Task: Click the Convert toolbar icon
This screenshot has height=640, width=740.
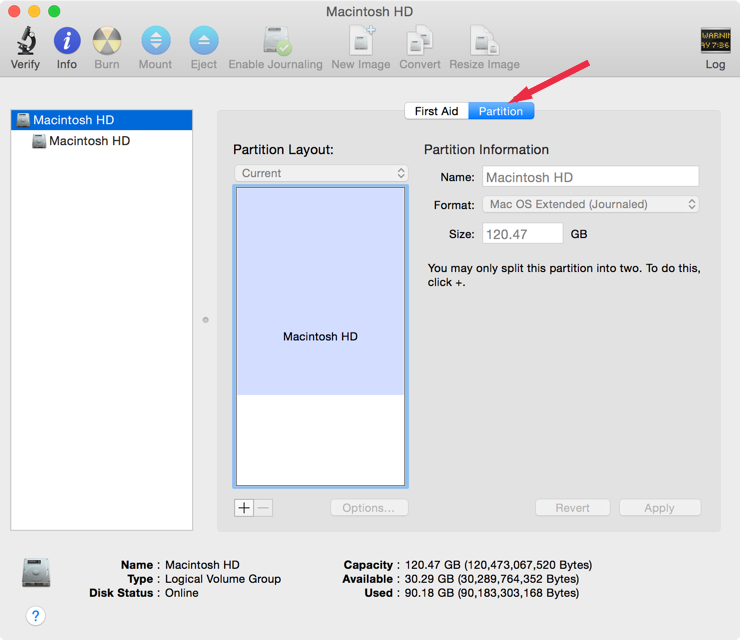Action: [x=420, y=41]
